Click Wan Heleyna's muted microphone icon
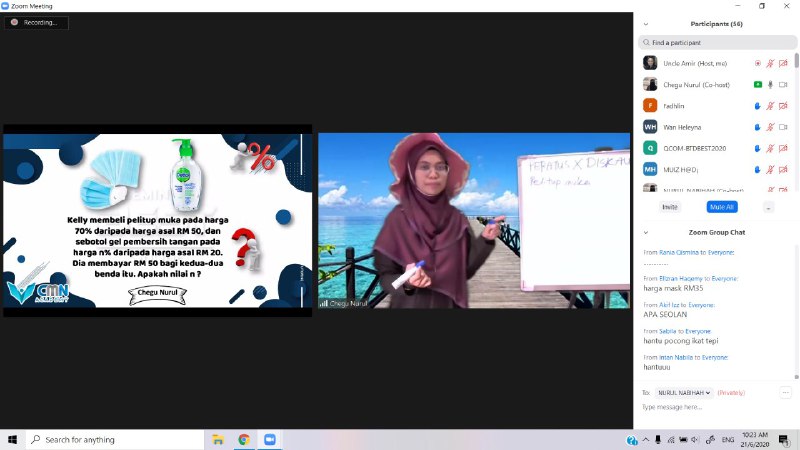800x450 pixels. click(770, 127)
